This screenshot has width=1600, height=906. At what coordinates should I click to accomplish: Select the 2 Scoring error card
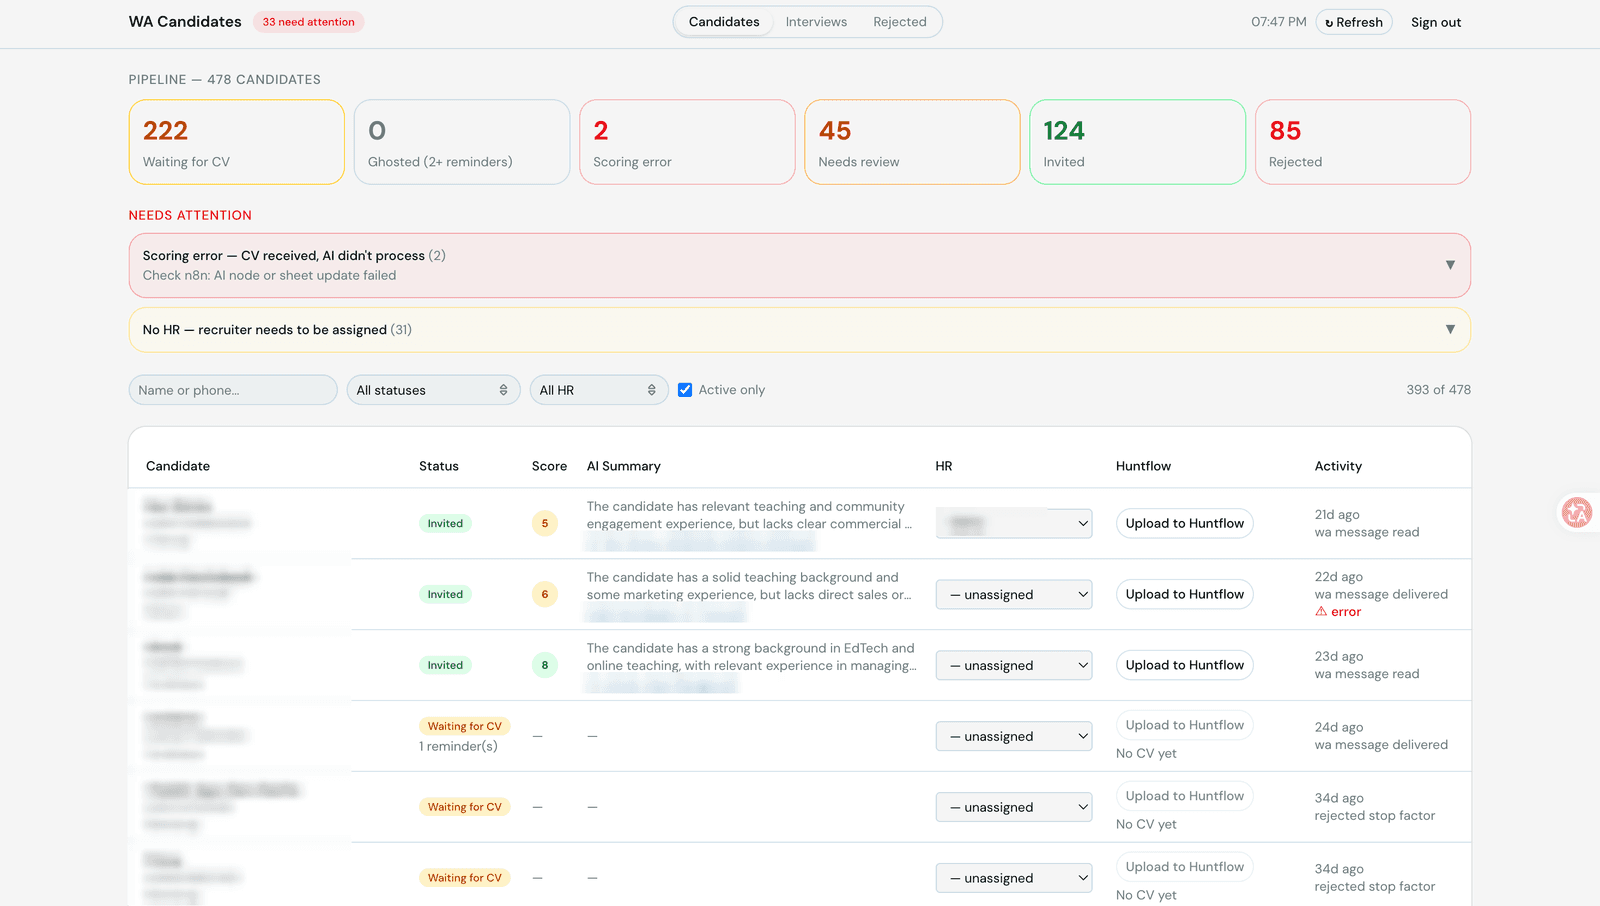click(687, 142)
